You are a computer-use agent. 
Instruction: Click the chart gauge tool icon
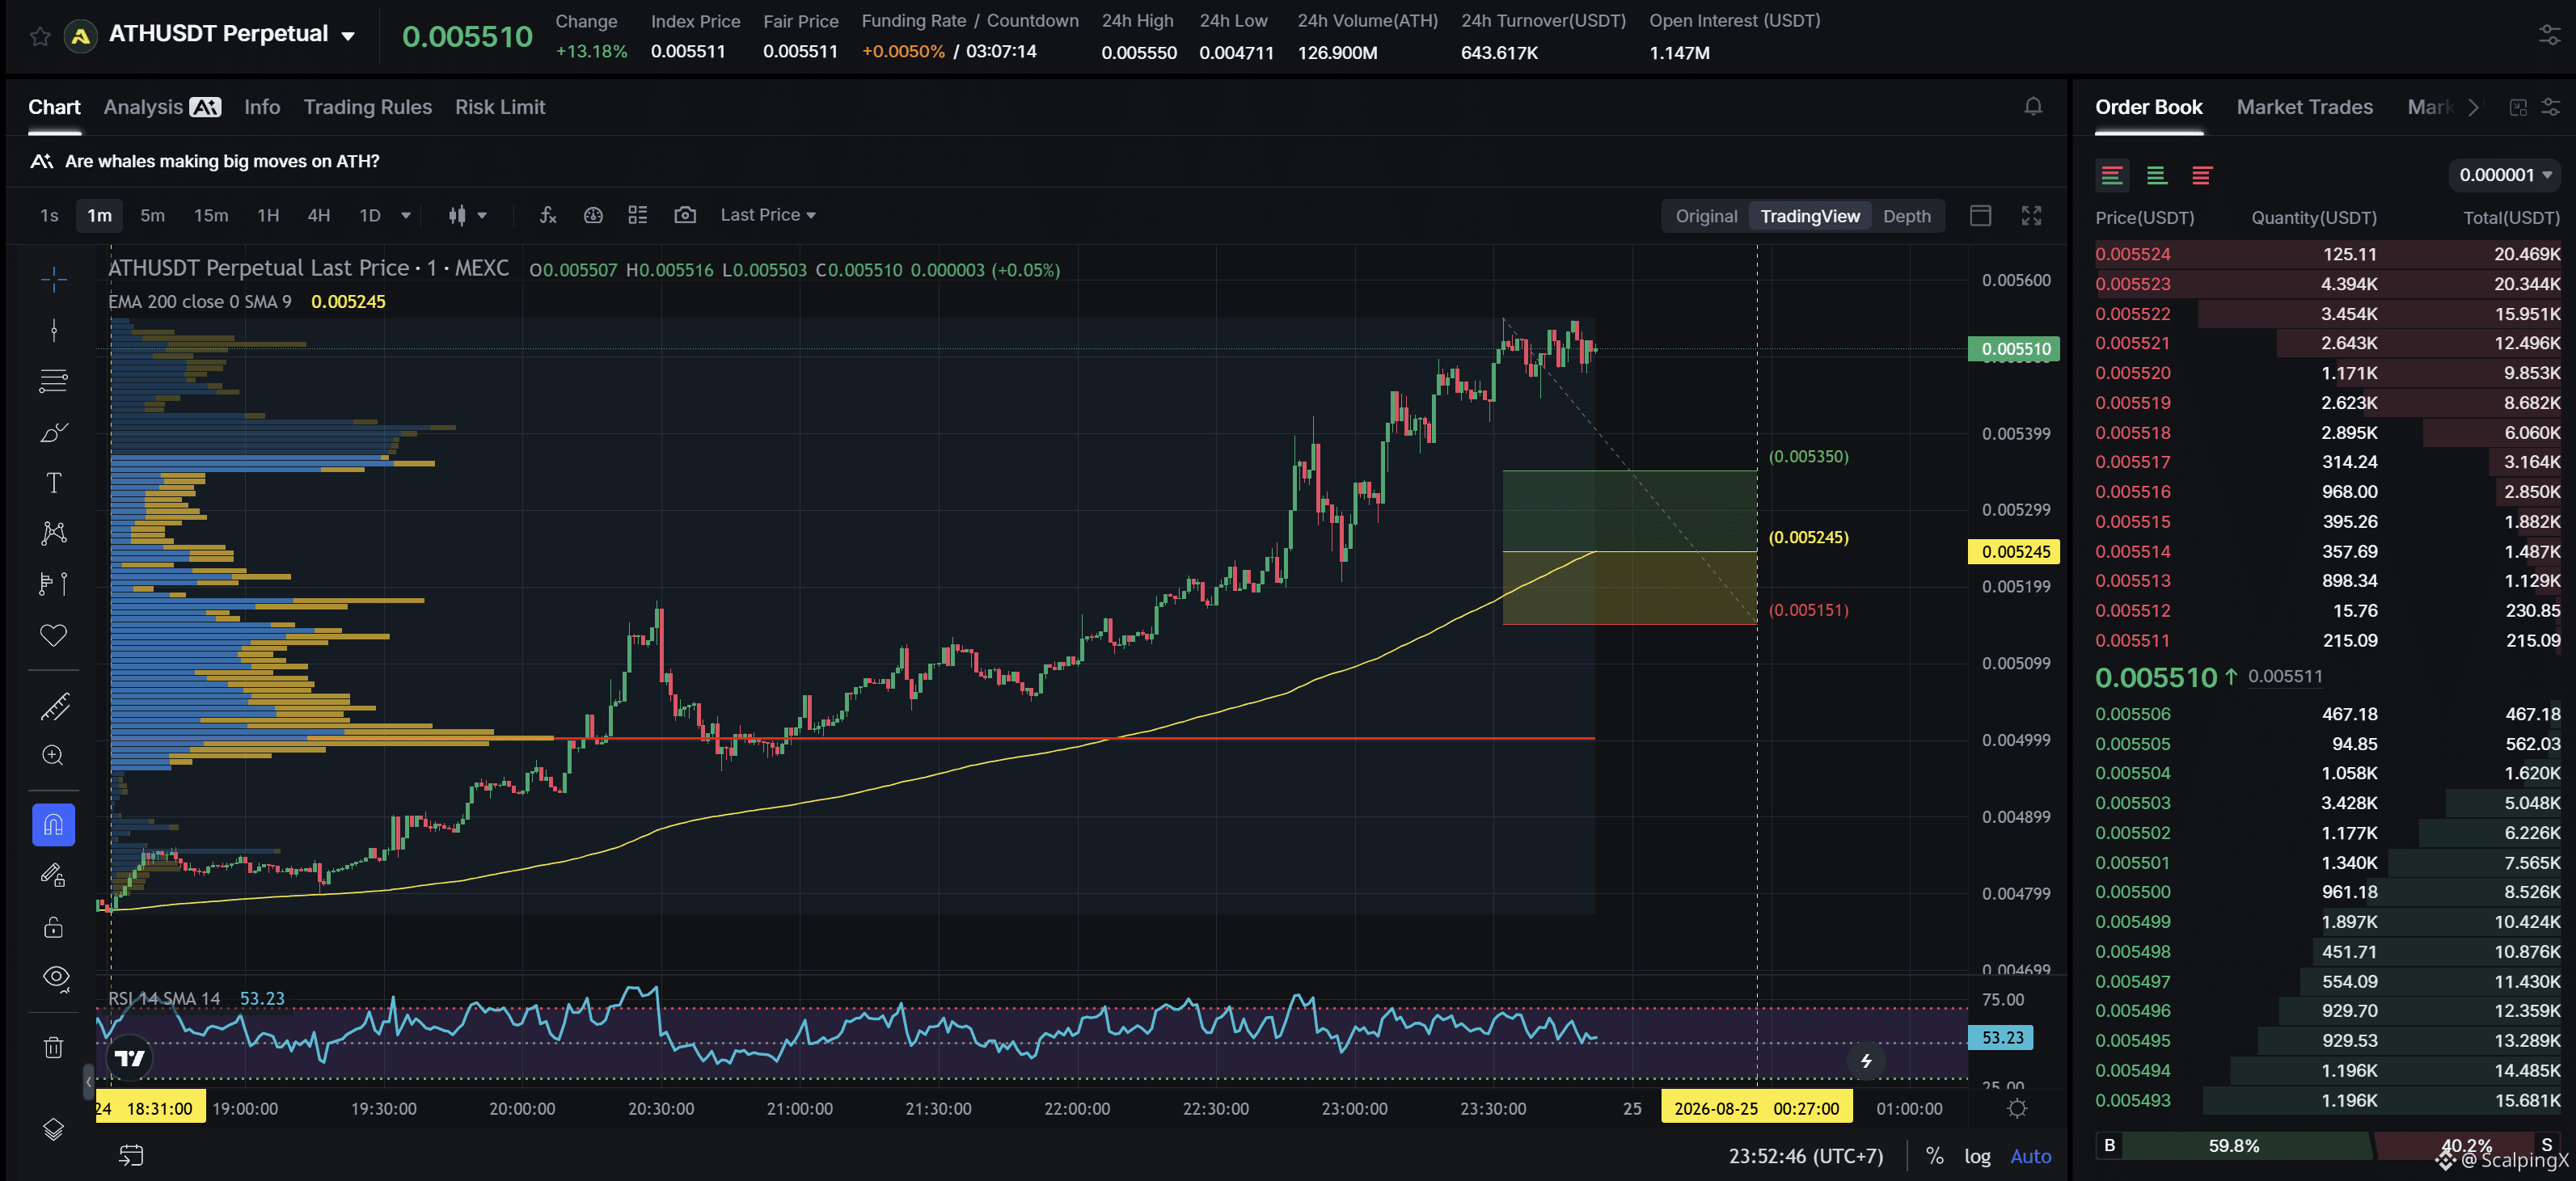click(x=593, y=215)
